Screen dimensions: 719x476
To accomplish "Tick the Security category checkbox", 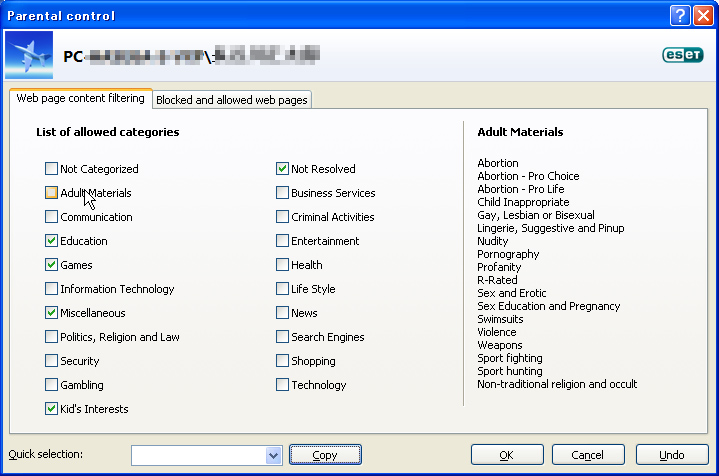I will coord(51,360).
